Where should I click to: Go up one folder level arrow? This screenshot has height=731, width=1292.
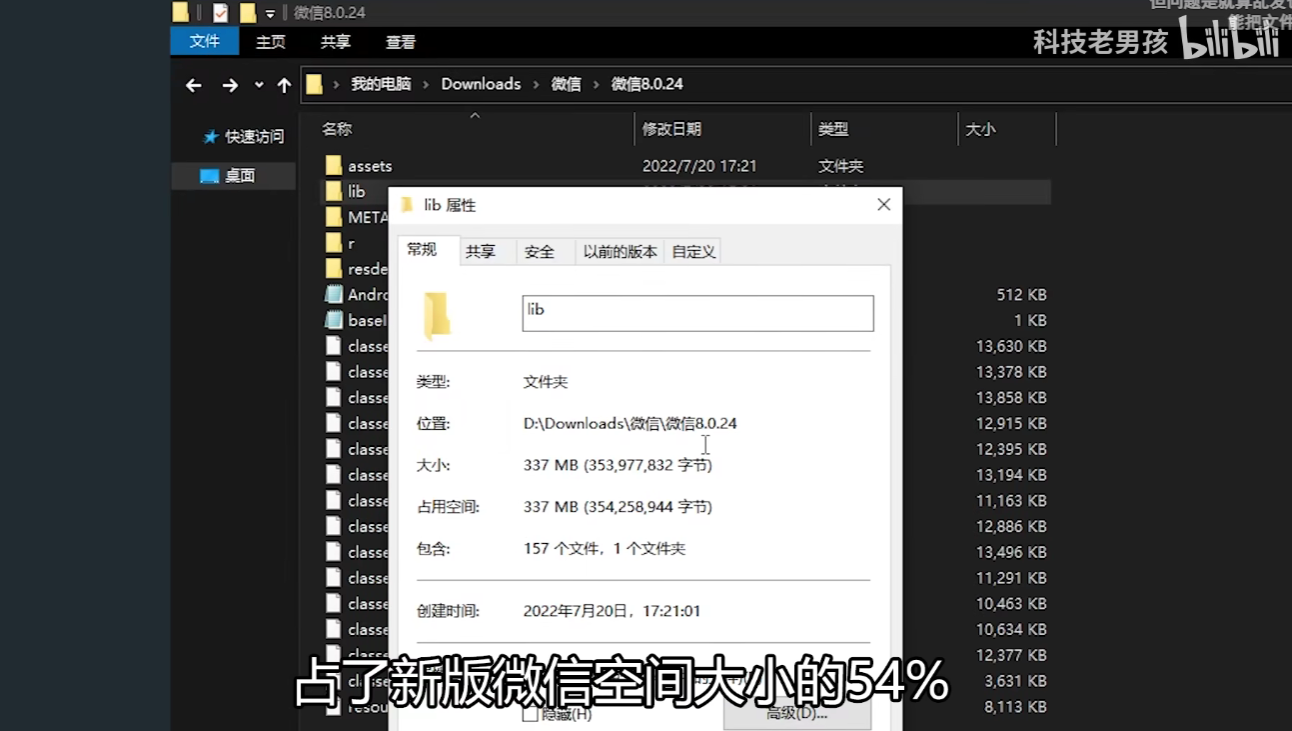(283, 85)
